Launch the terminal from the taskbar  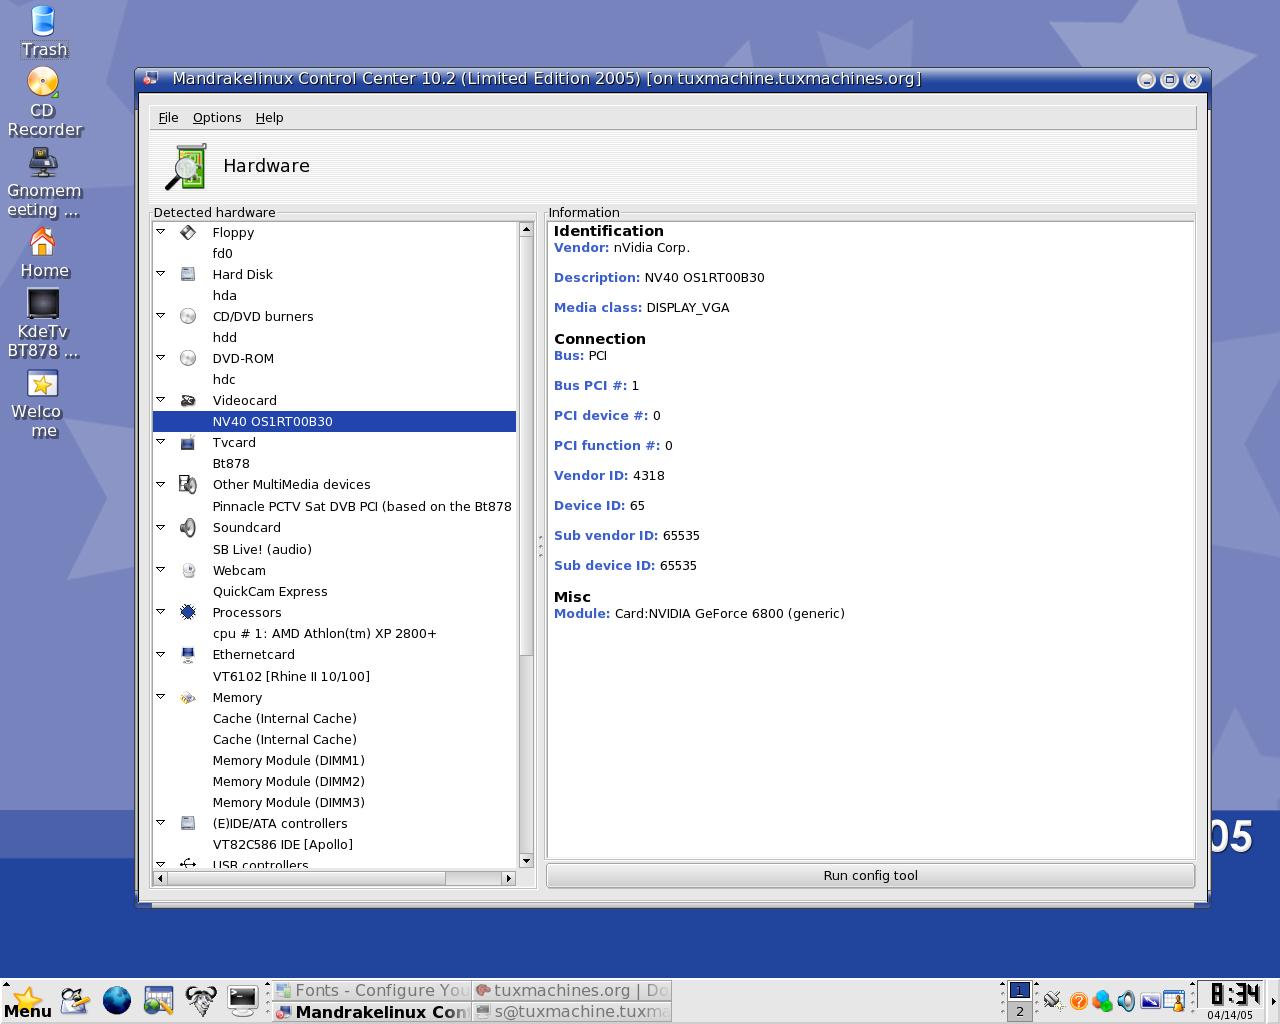(x=242, y=999)
